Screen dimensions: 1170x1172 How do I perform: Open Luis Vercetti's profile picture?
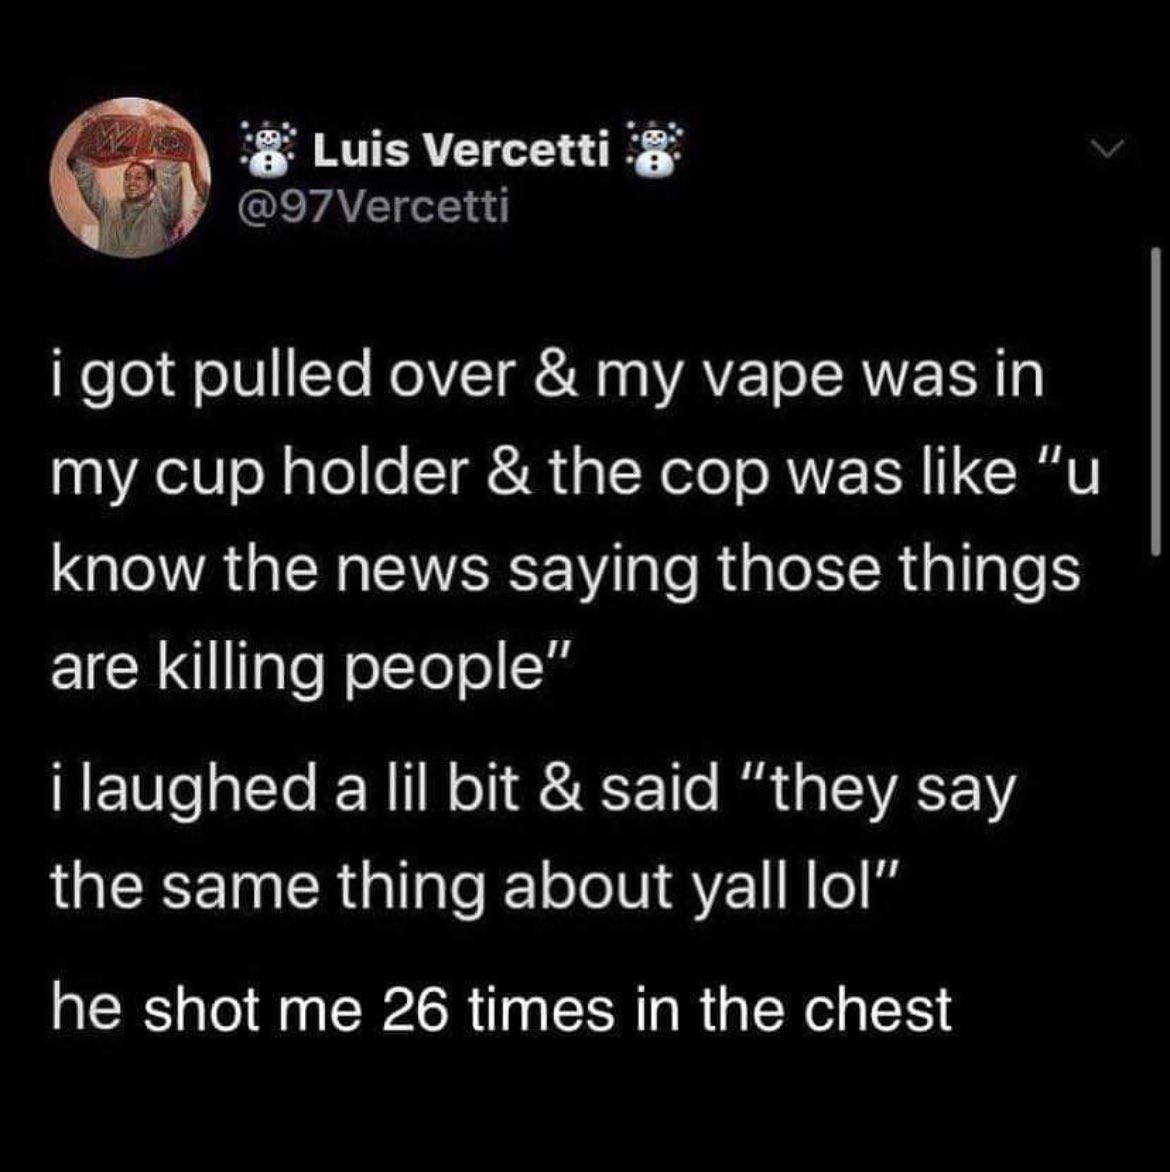point(130,178)
